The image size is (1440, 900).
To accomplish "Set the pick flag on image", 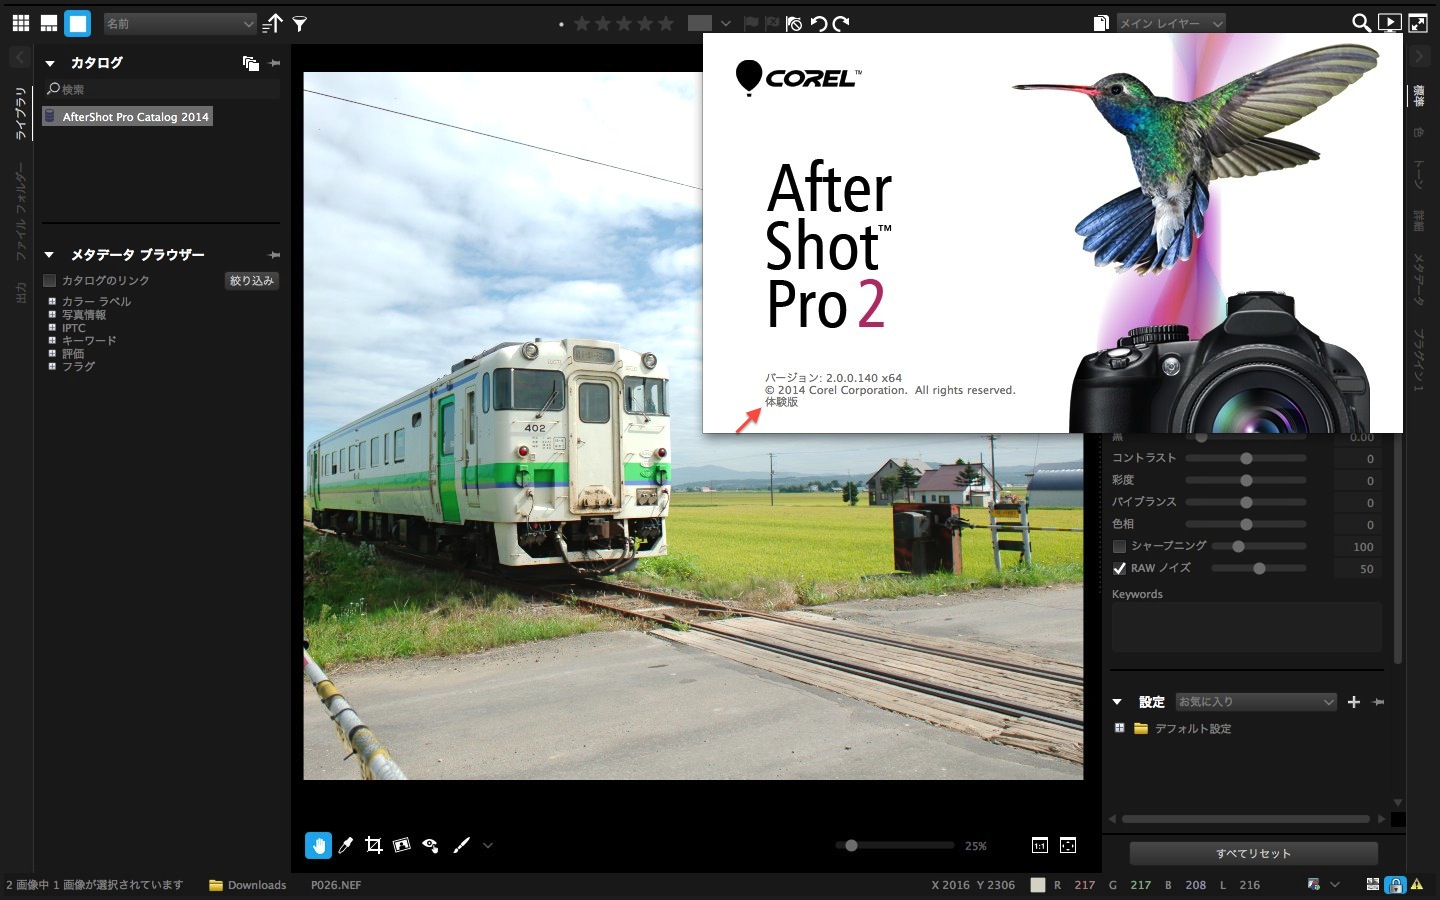I will [x=751, y=23].
